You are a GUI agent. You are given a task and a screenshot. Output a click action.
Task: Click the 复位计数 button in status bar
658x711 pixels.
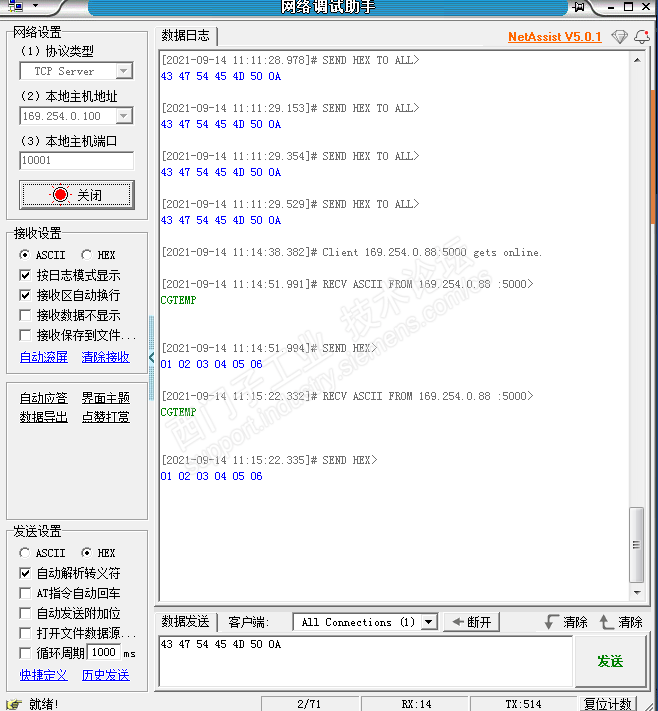point(608,704)
